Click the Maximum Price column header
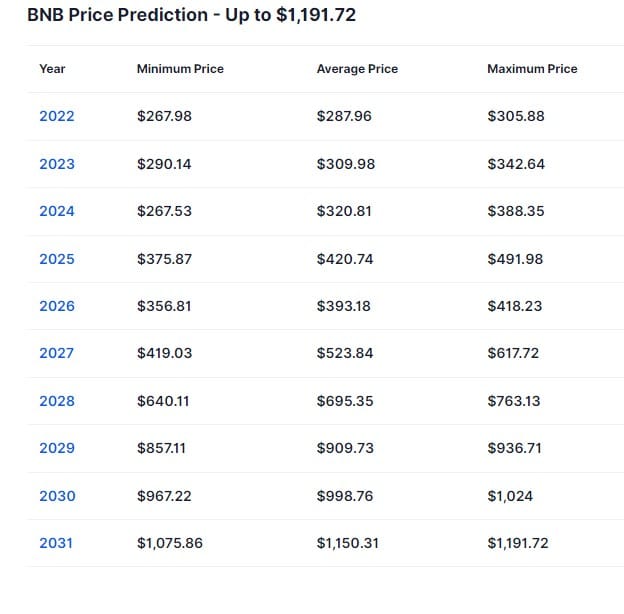The width and height of the screenshot is (624, 614). (x=532, y=69)
